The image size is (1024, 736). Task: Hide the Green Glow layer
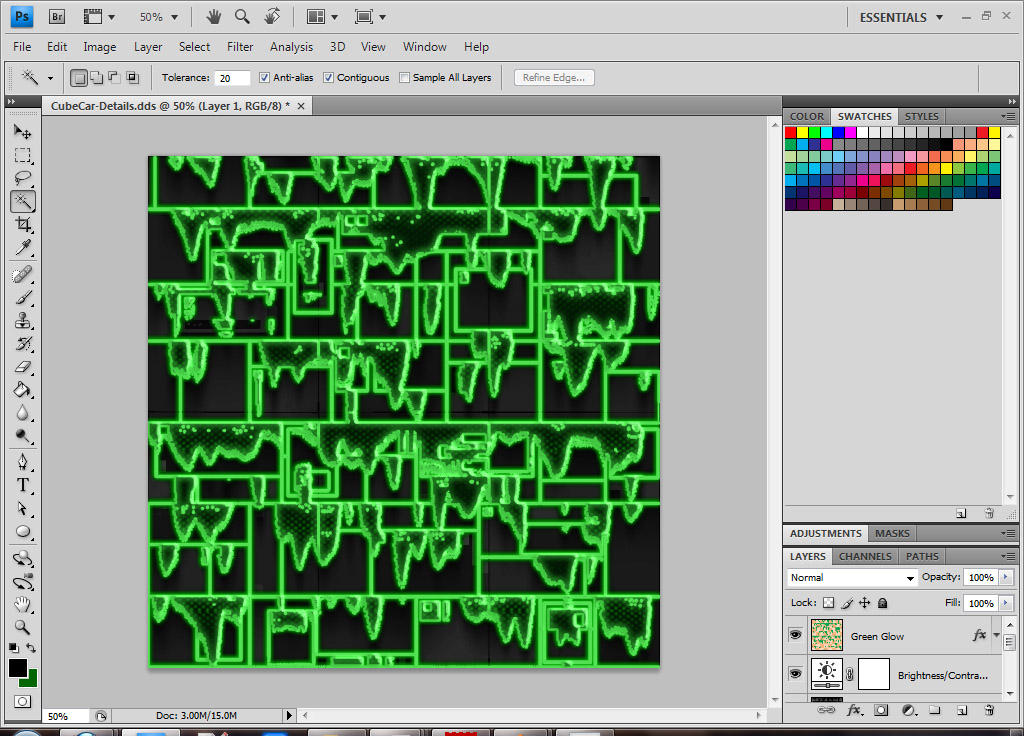point(795,635)
